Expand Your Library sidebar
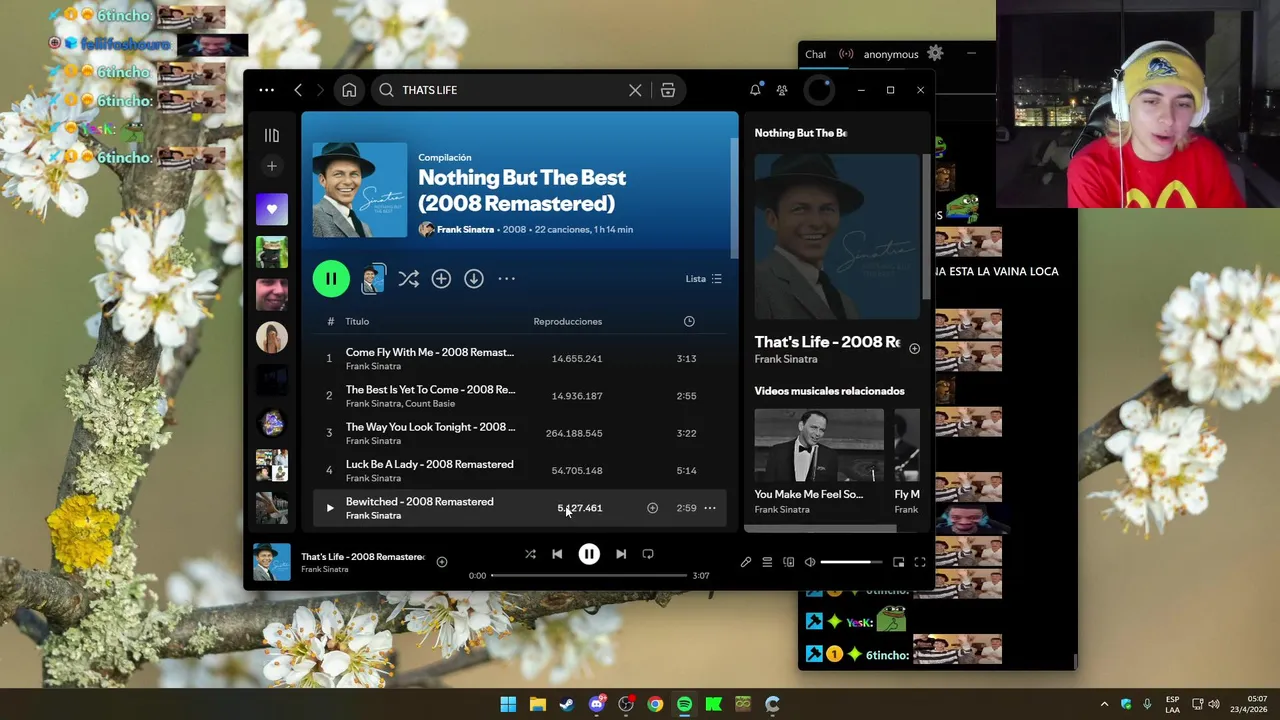Image resolution: width=1280 pixels, height=720 pixels. [x=271, y=135]
